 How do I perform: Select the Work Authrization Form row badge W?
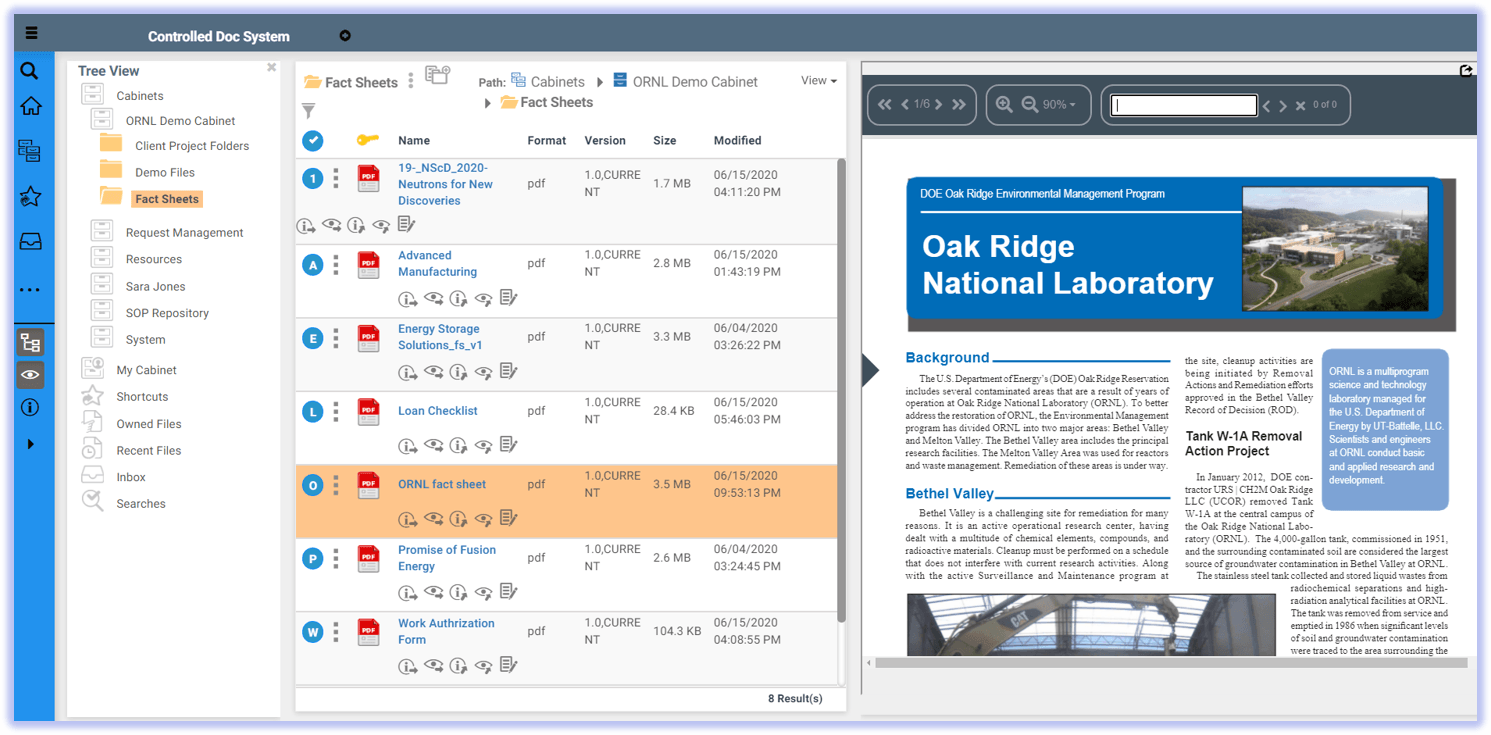pyautogui.click(x=313, y=632)
